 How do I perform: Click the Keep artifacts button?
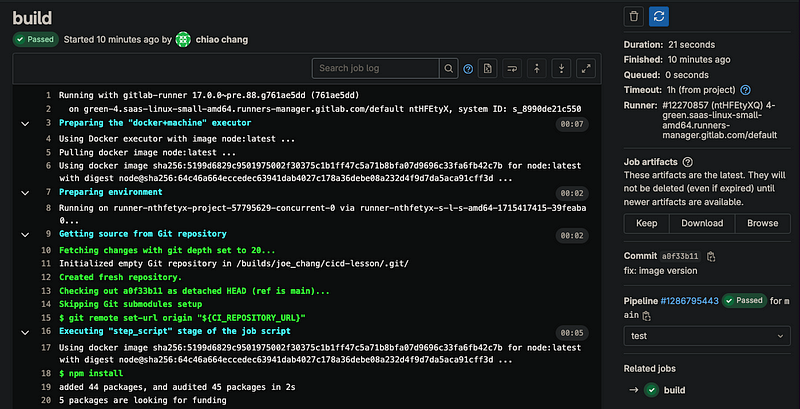click(646, 223)
